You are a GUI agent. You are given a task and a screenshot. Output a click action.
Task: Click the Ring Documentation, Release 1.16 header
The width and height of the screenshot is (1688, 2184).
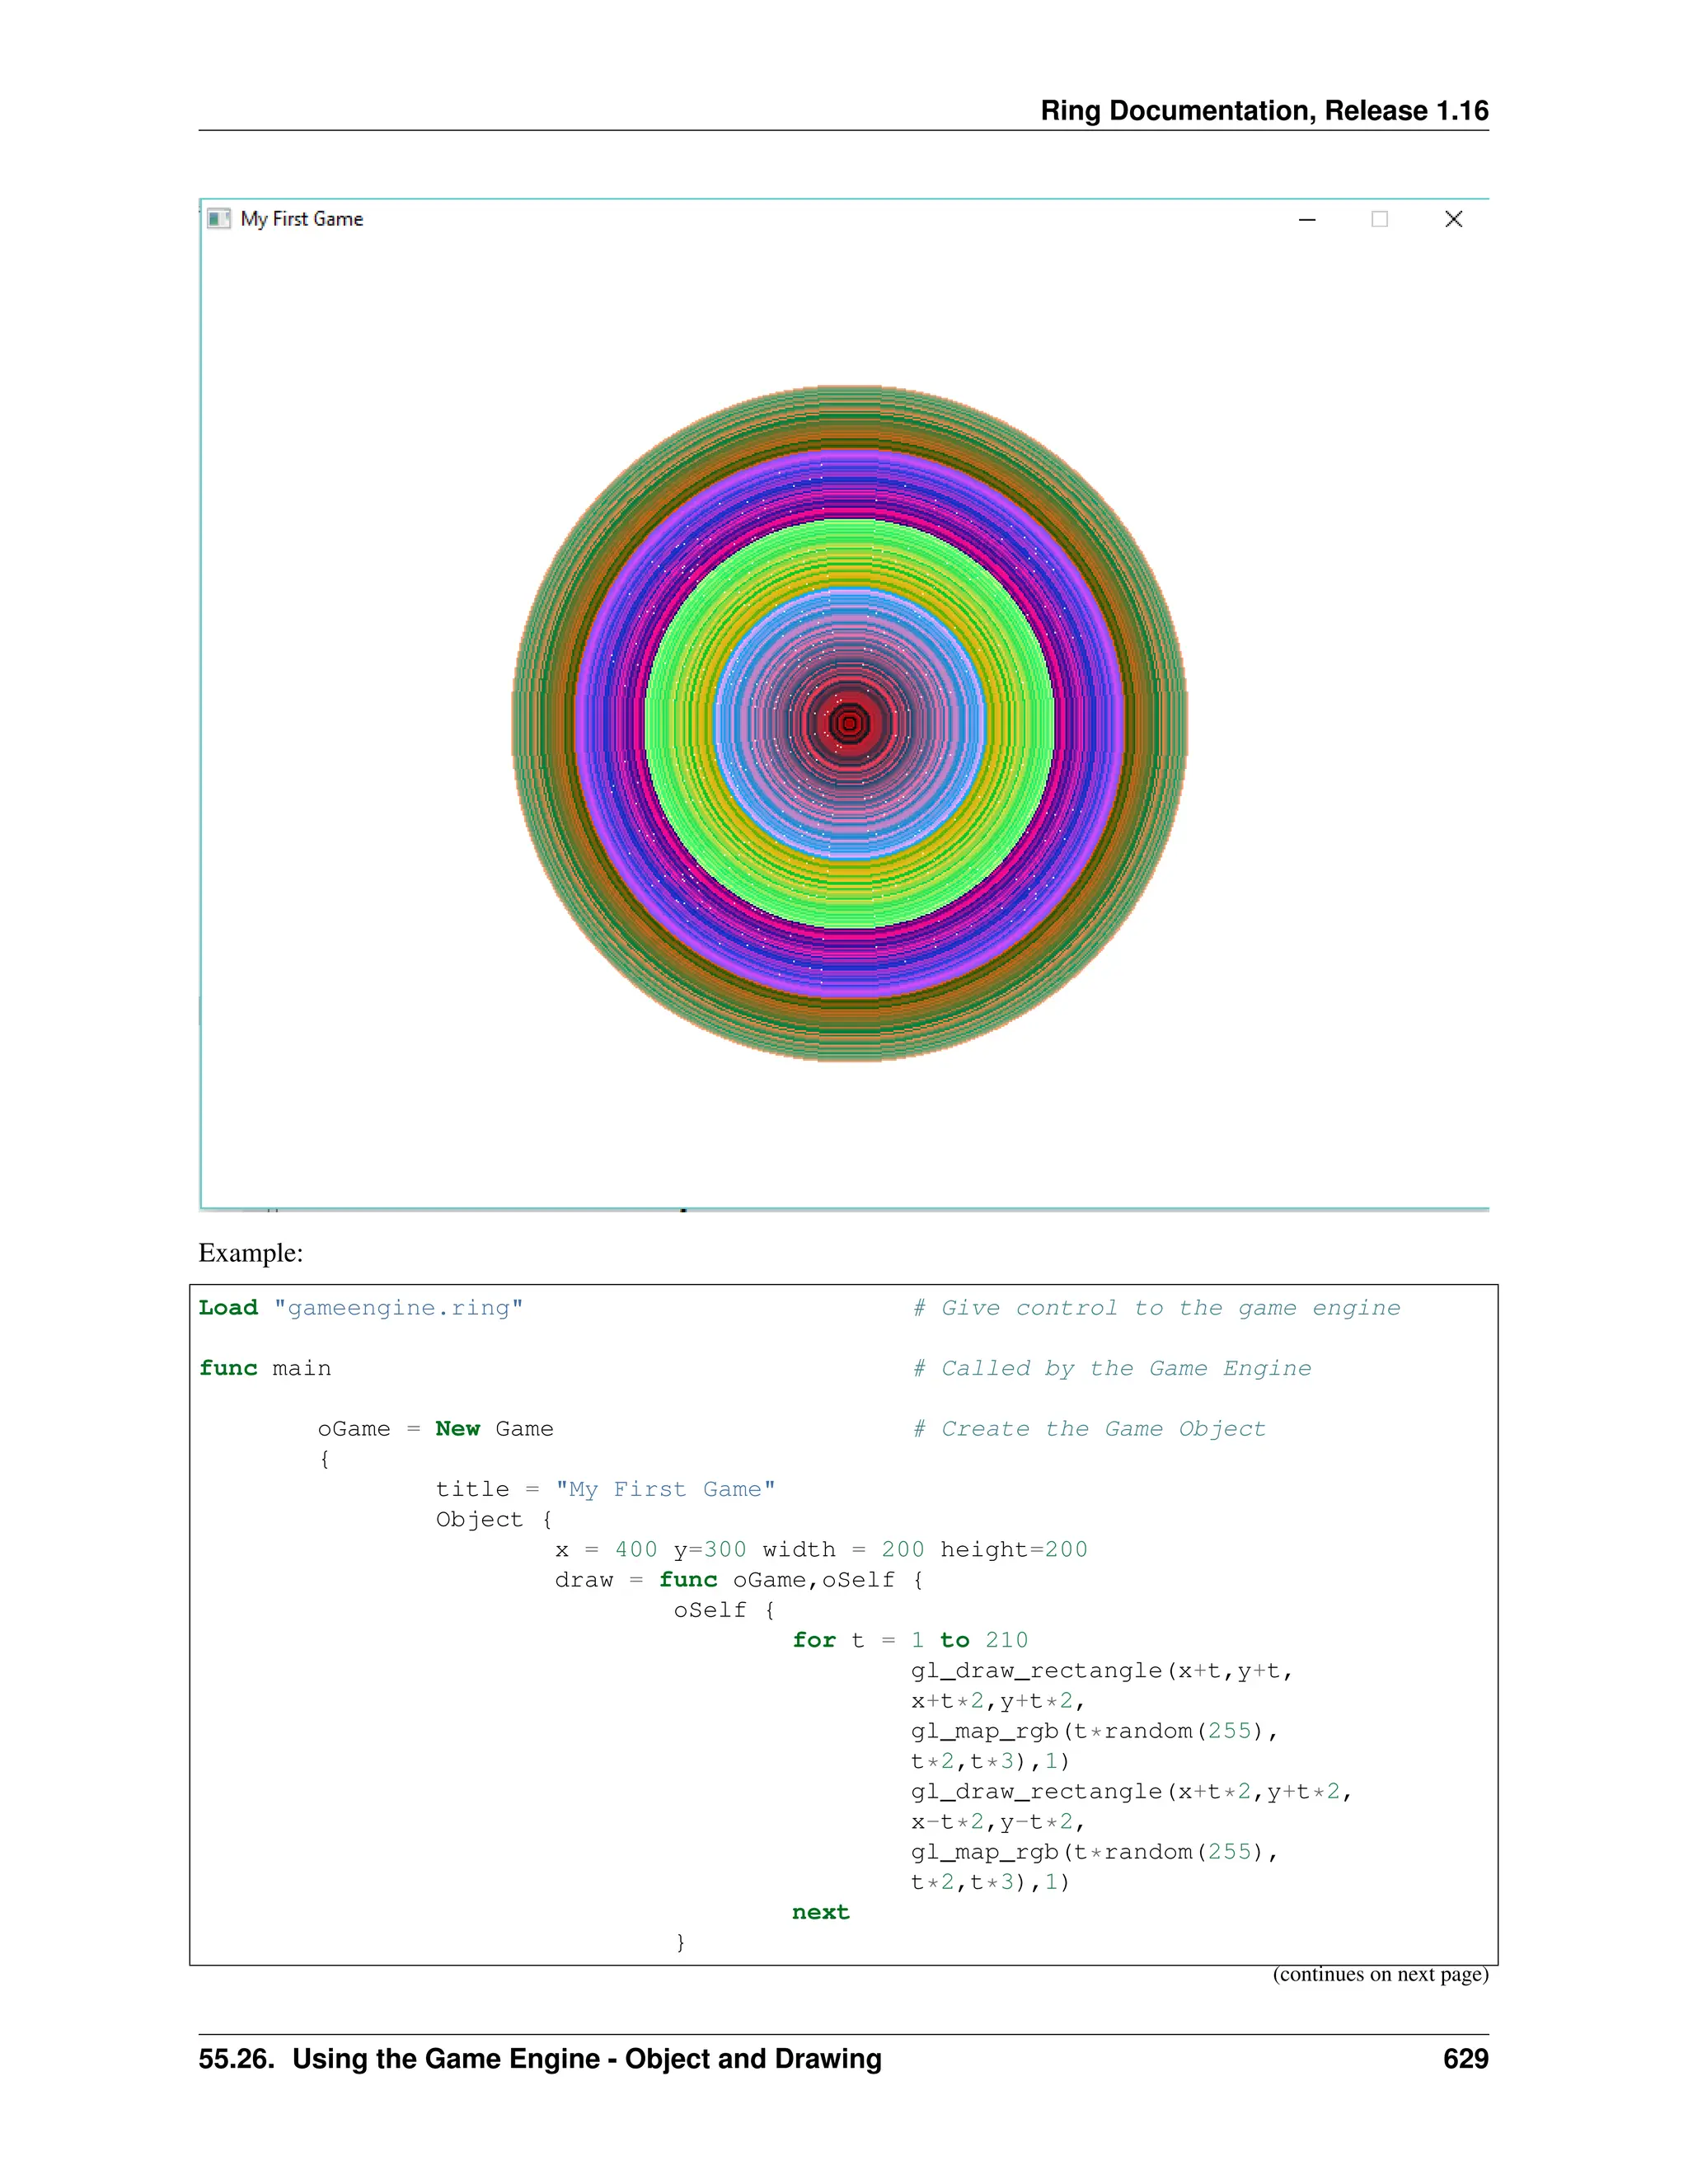(1264, 110)
